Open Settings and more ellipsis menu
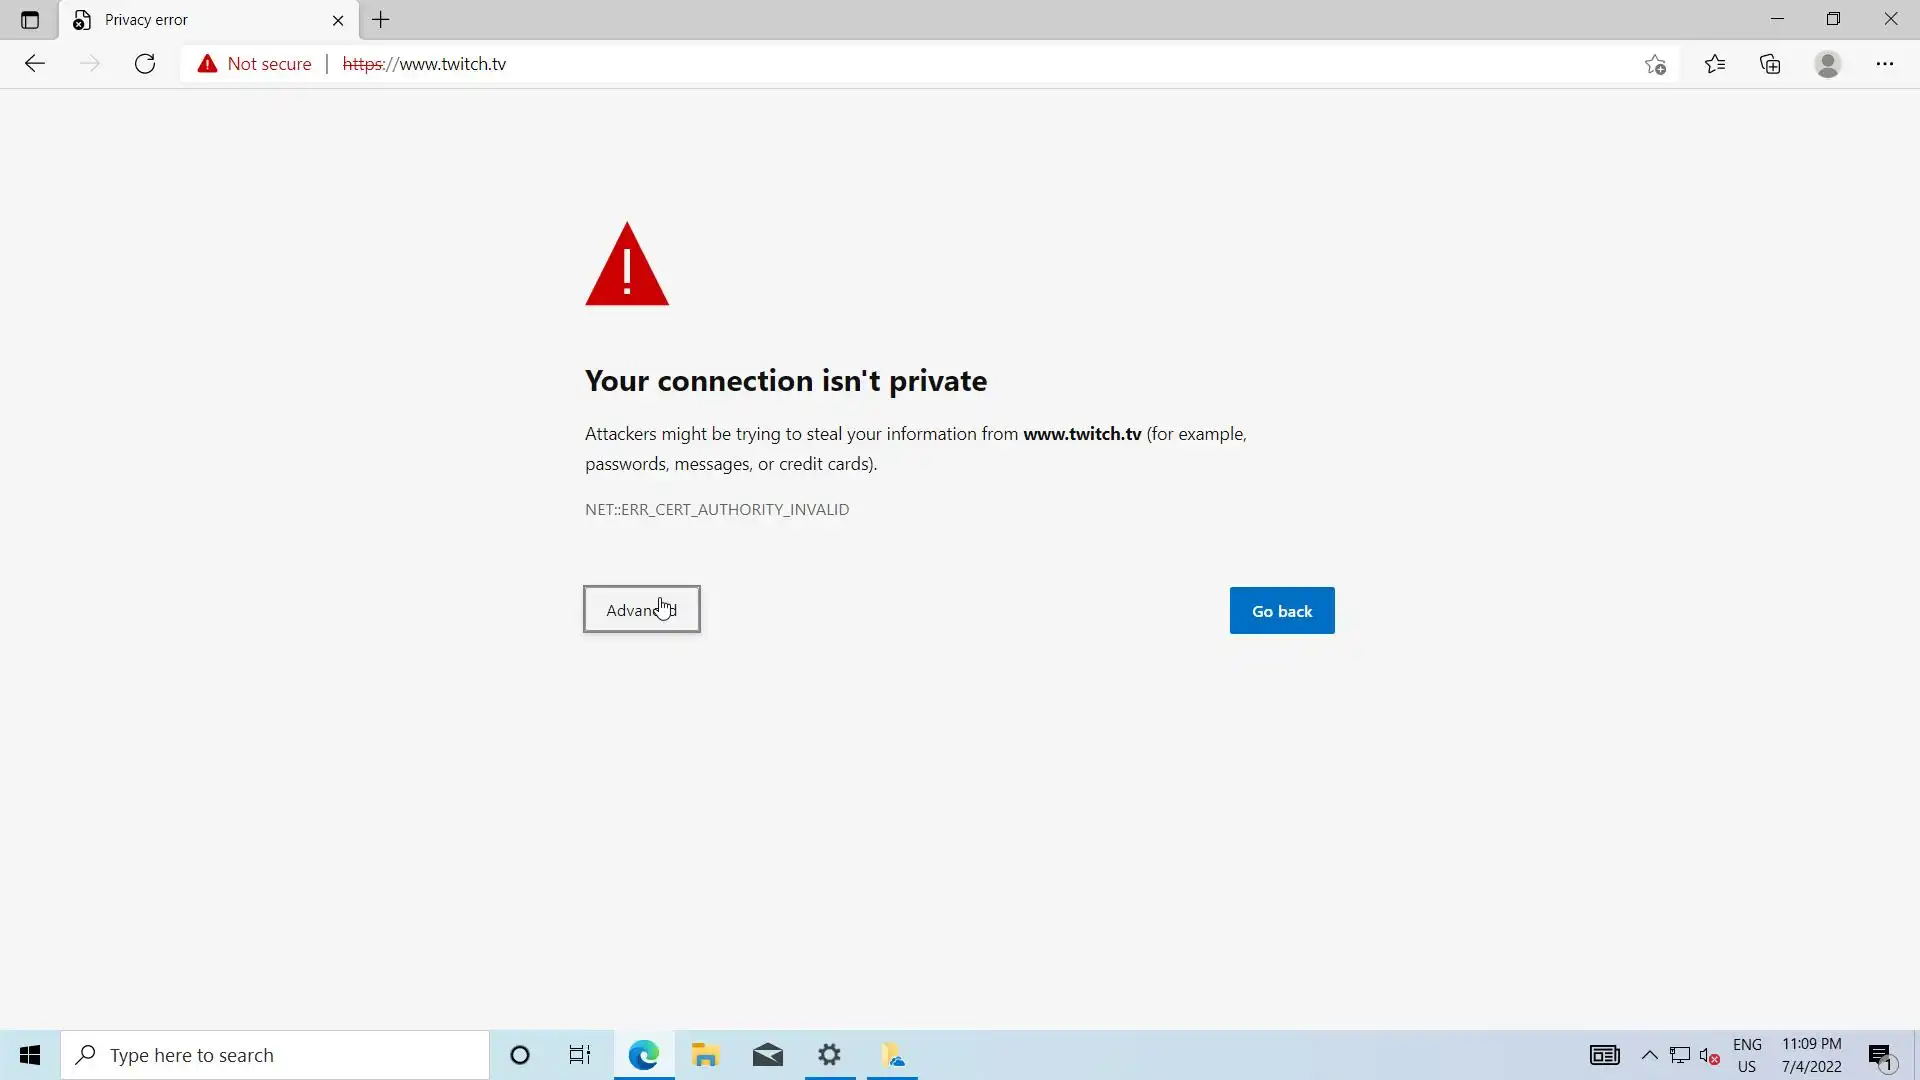The image size is (1920, 1080). 1885,64
